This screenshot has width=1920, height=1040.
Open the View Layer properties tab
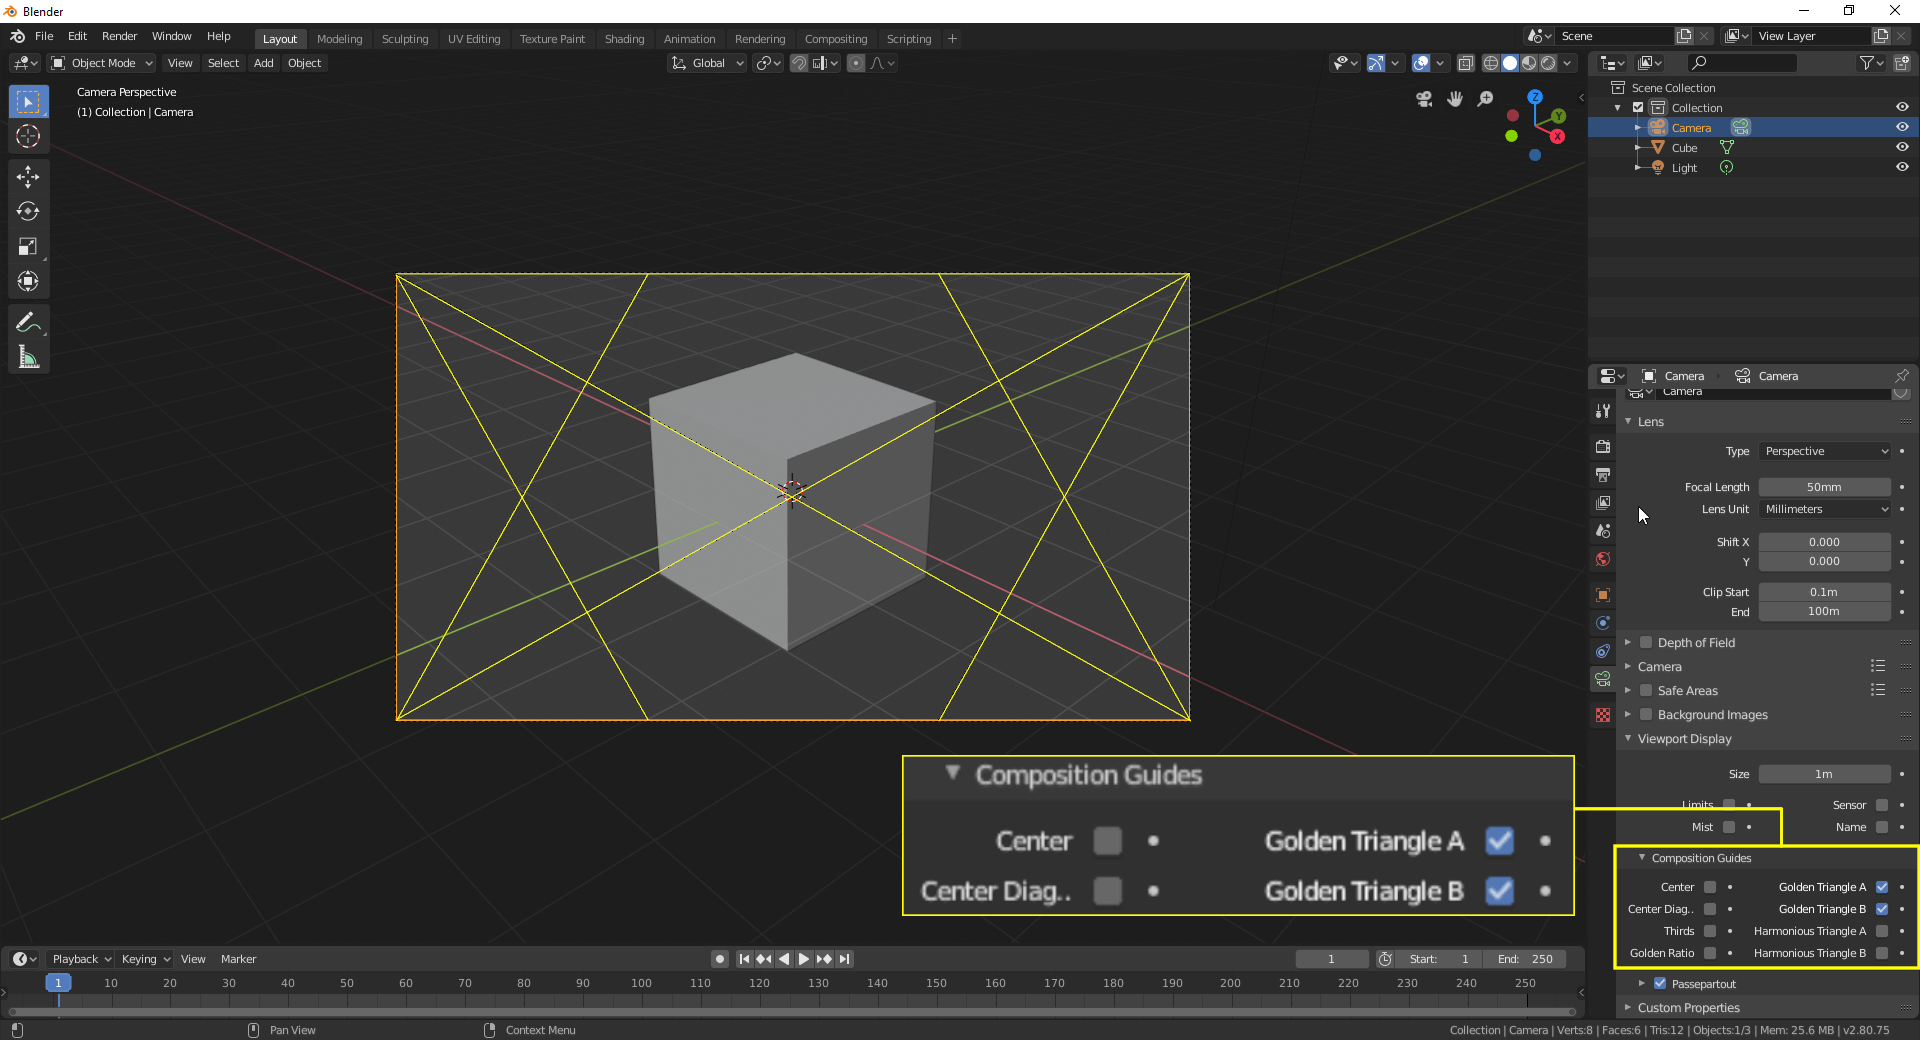pos(1603,502)
